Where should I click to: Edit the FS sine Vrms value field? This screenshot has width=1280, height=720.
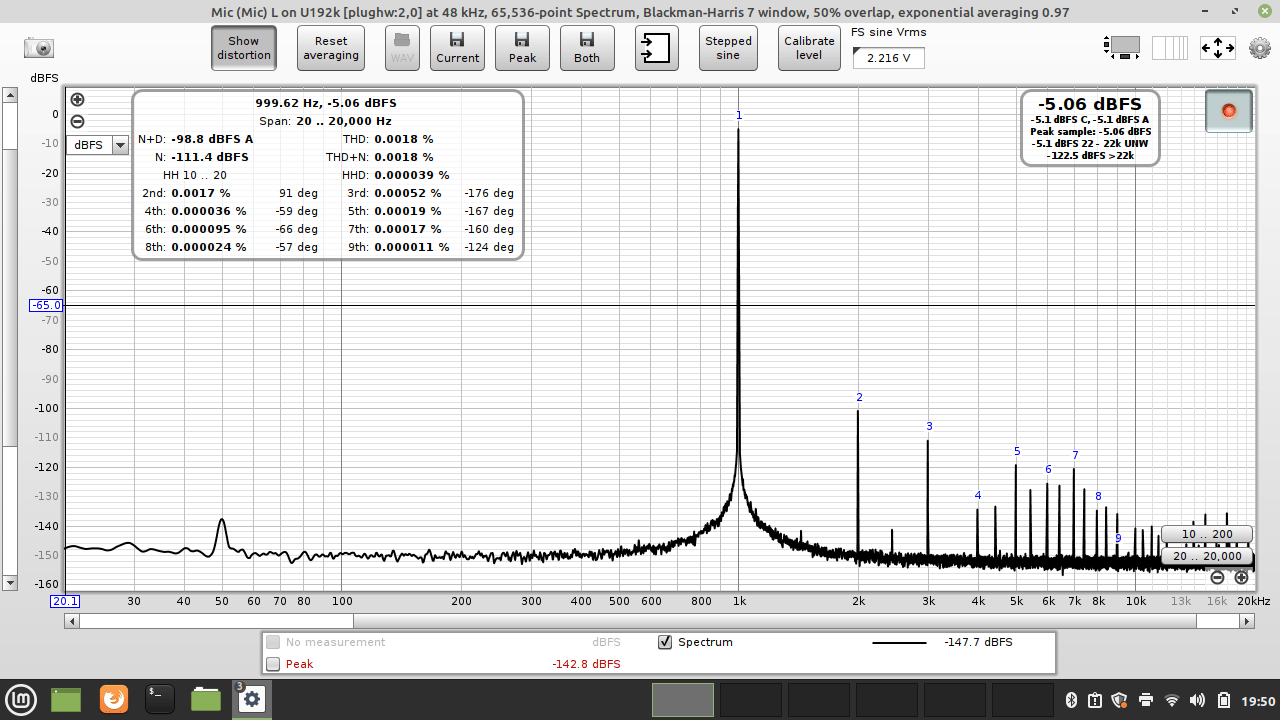click(x=889, y=58)
